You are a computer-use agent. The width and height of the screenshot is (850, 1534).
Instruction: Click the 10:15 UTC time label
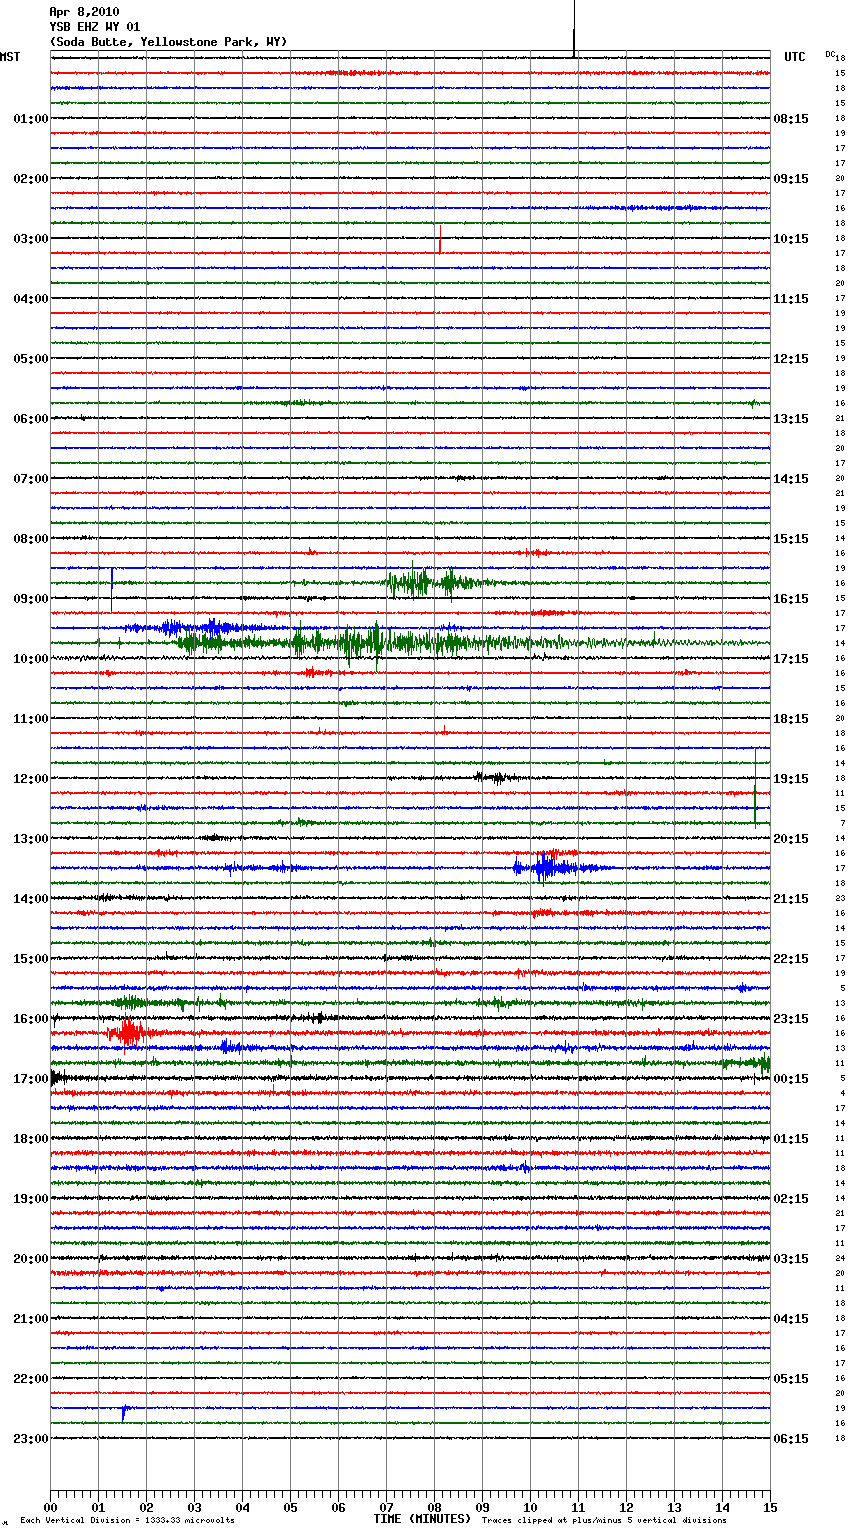click(x=791, y=239)
